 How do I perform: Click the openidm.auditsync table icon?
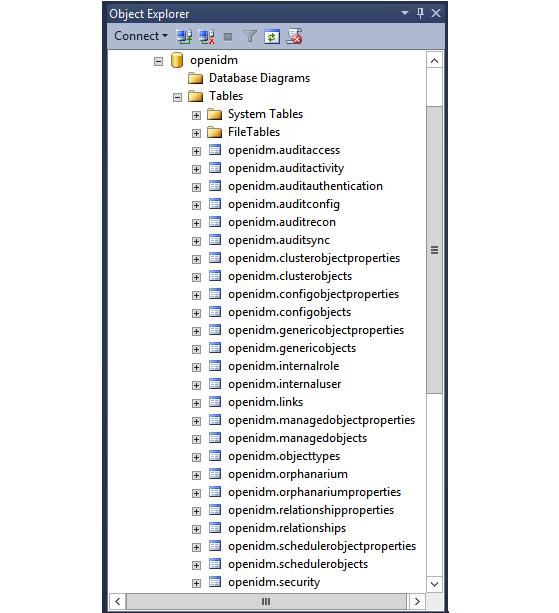pyautogui.click(x=215, y=240)
